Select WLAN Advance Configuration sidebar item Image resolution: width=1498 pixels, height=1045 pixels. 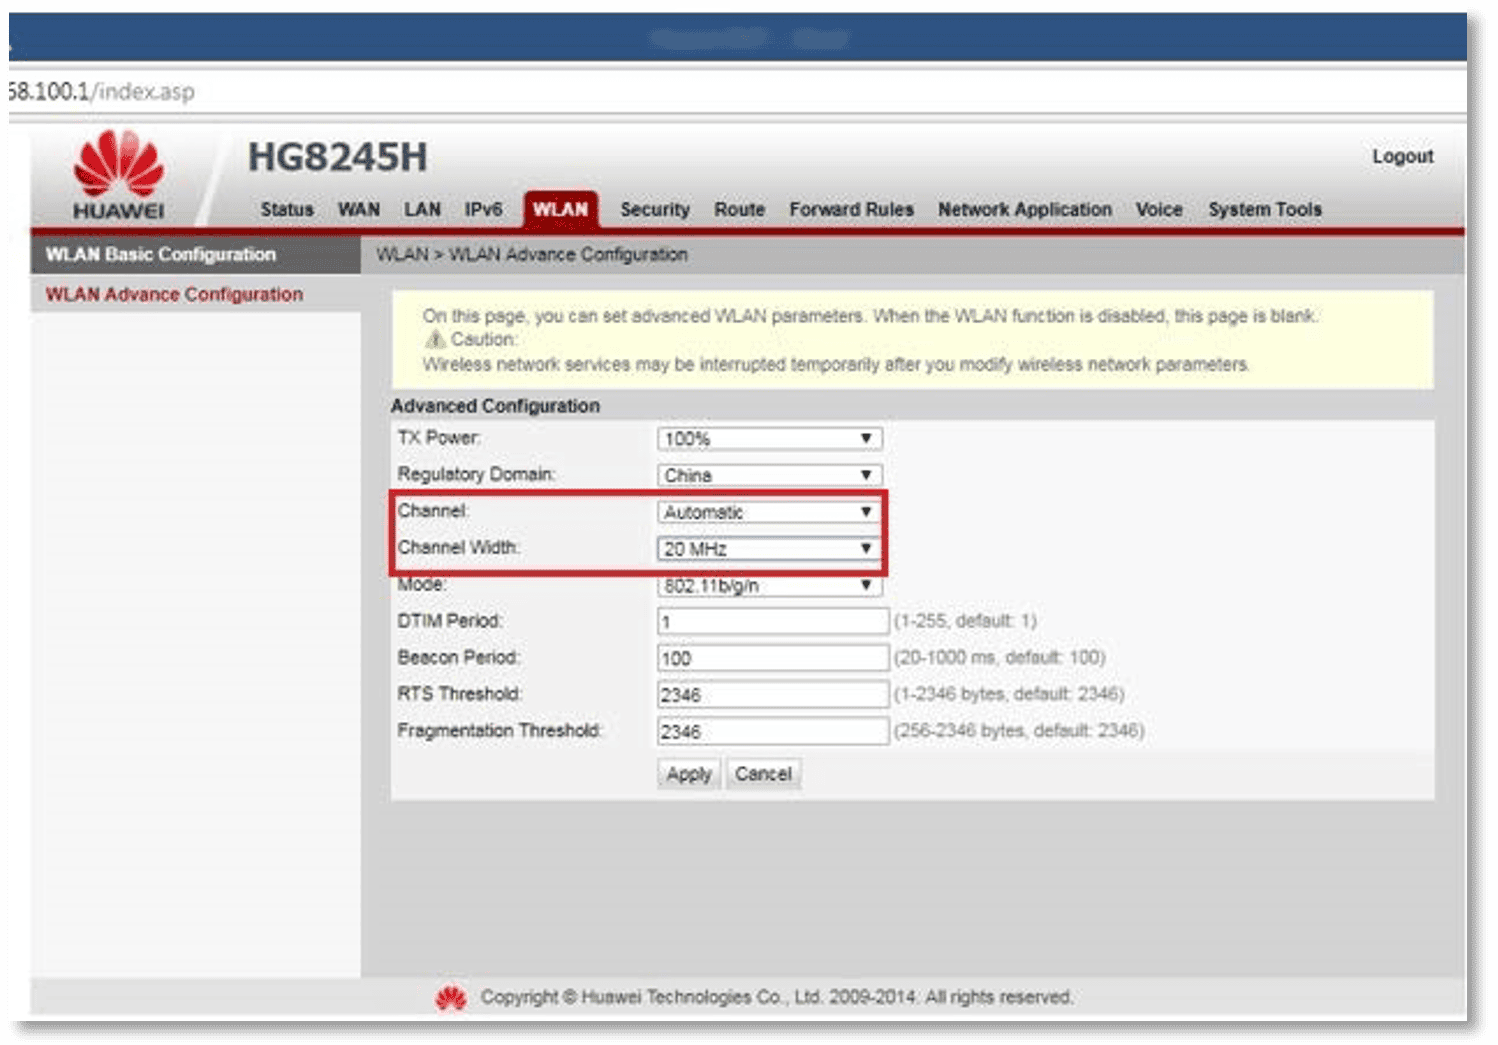click(174, 295)
